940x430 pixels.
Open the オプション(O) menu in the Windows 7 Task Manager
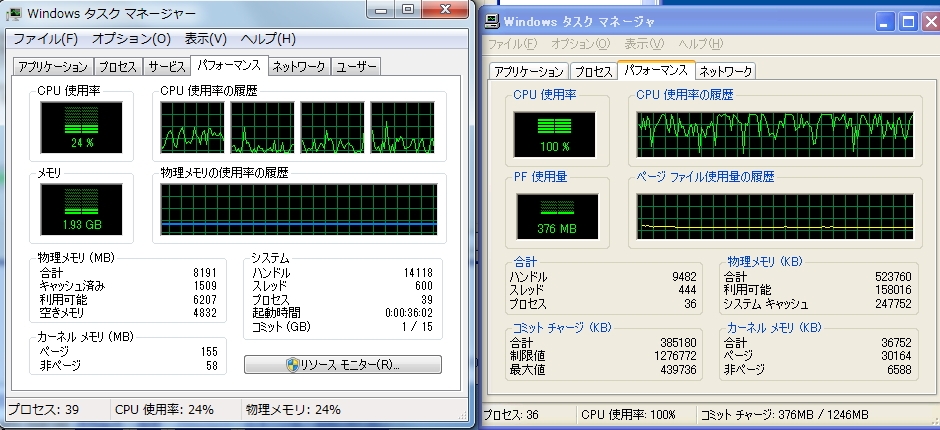pos(131,39)
